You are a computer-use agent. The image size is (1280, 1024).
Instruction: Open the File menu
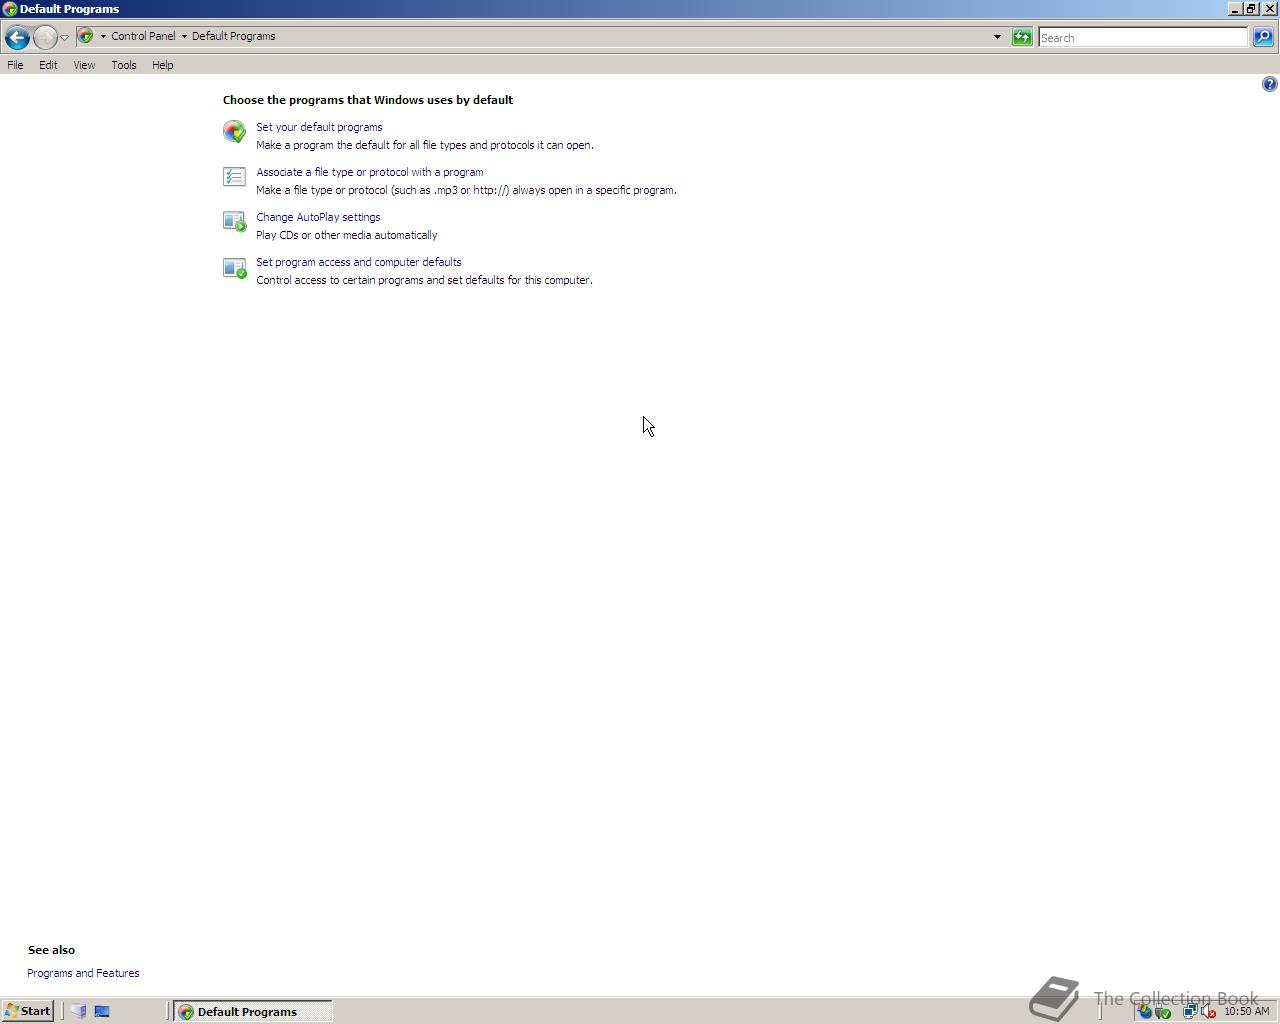15,65
